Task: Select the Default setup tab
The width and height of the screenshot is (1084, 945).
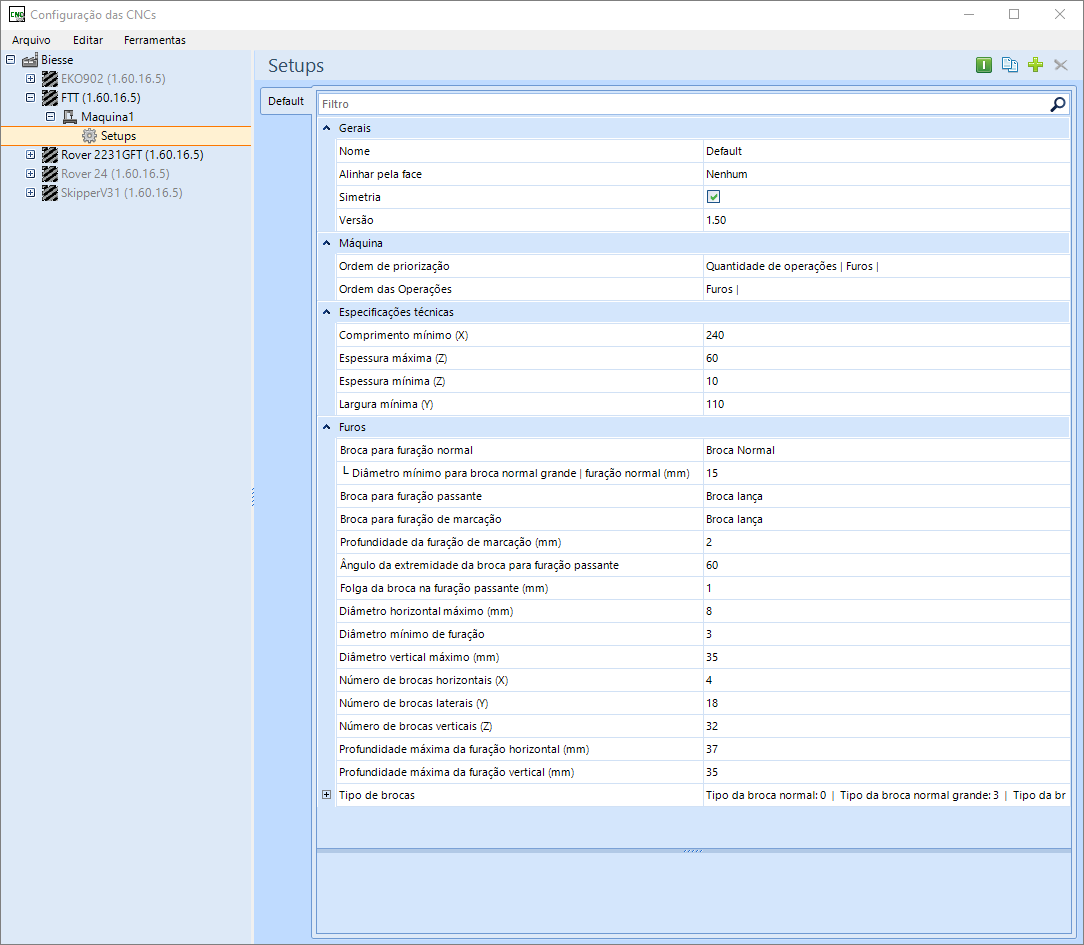Action: [286, 101]
